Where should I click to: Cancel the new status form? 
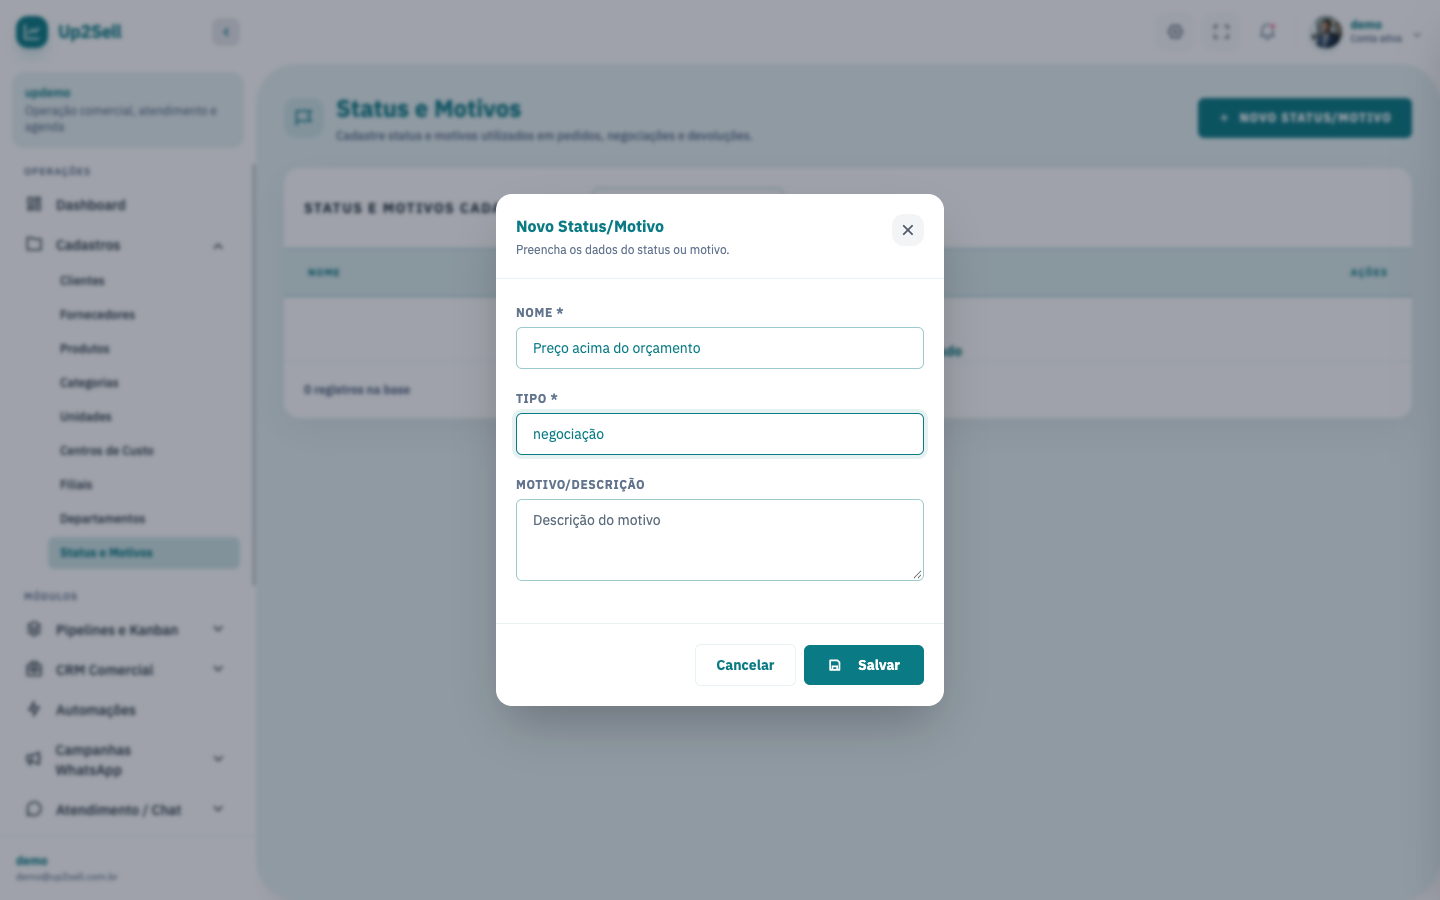pos(745,665)
